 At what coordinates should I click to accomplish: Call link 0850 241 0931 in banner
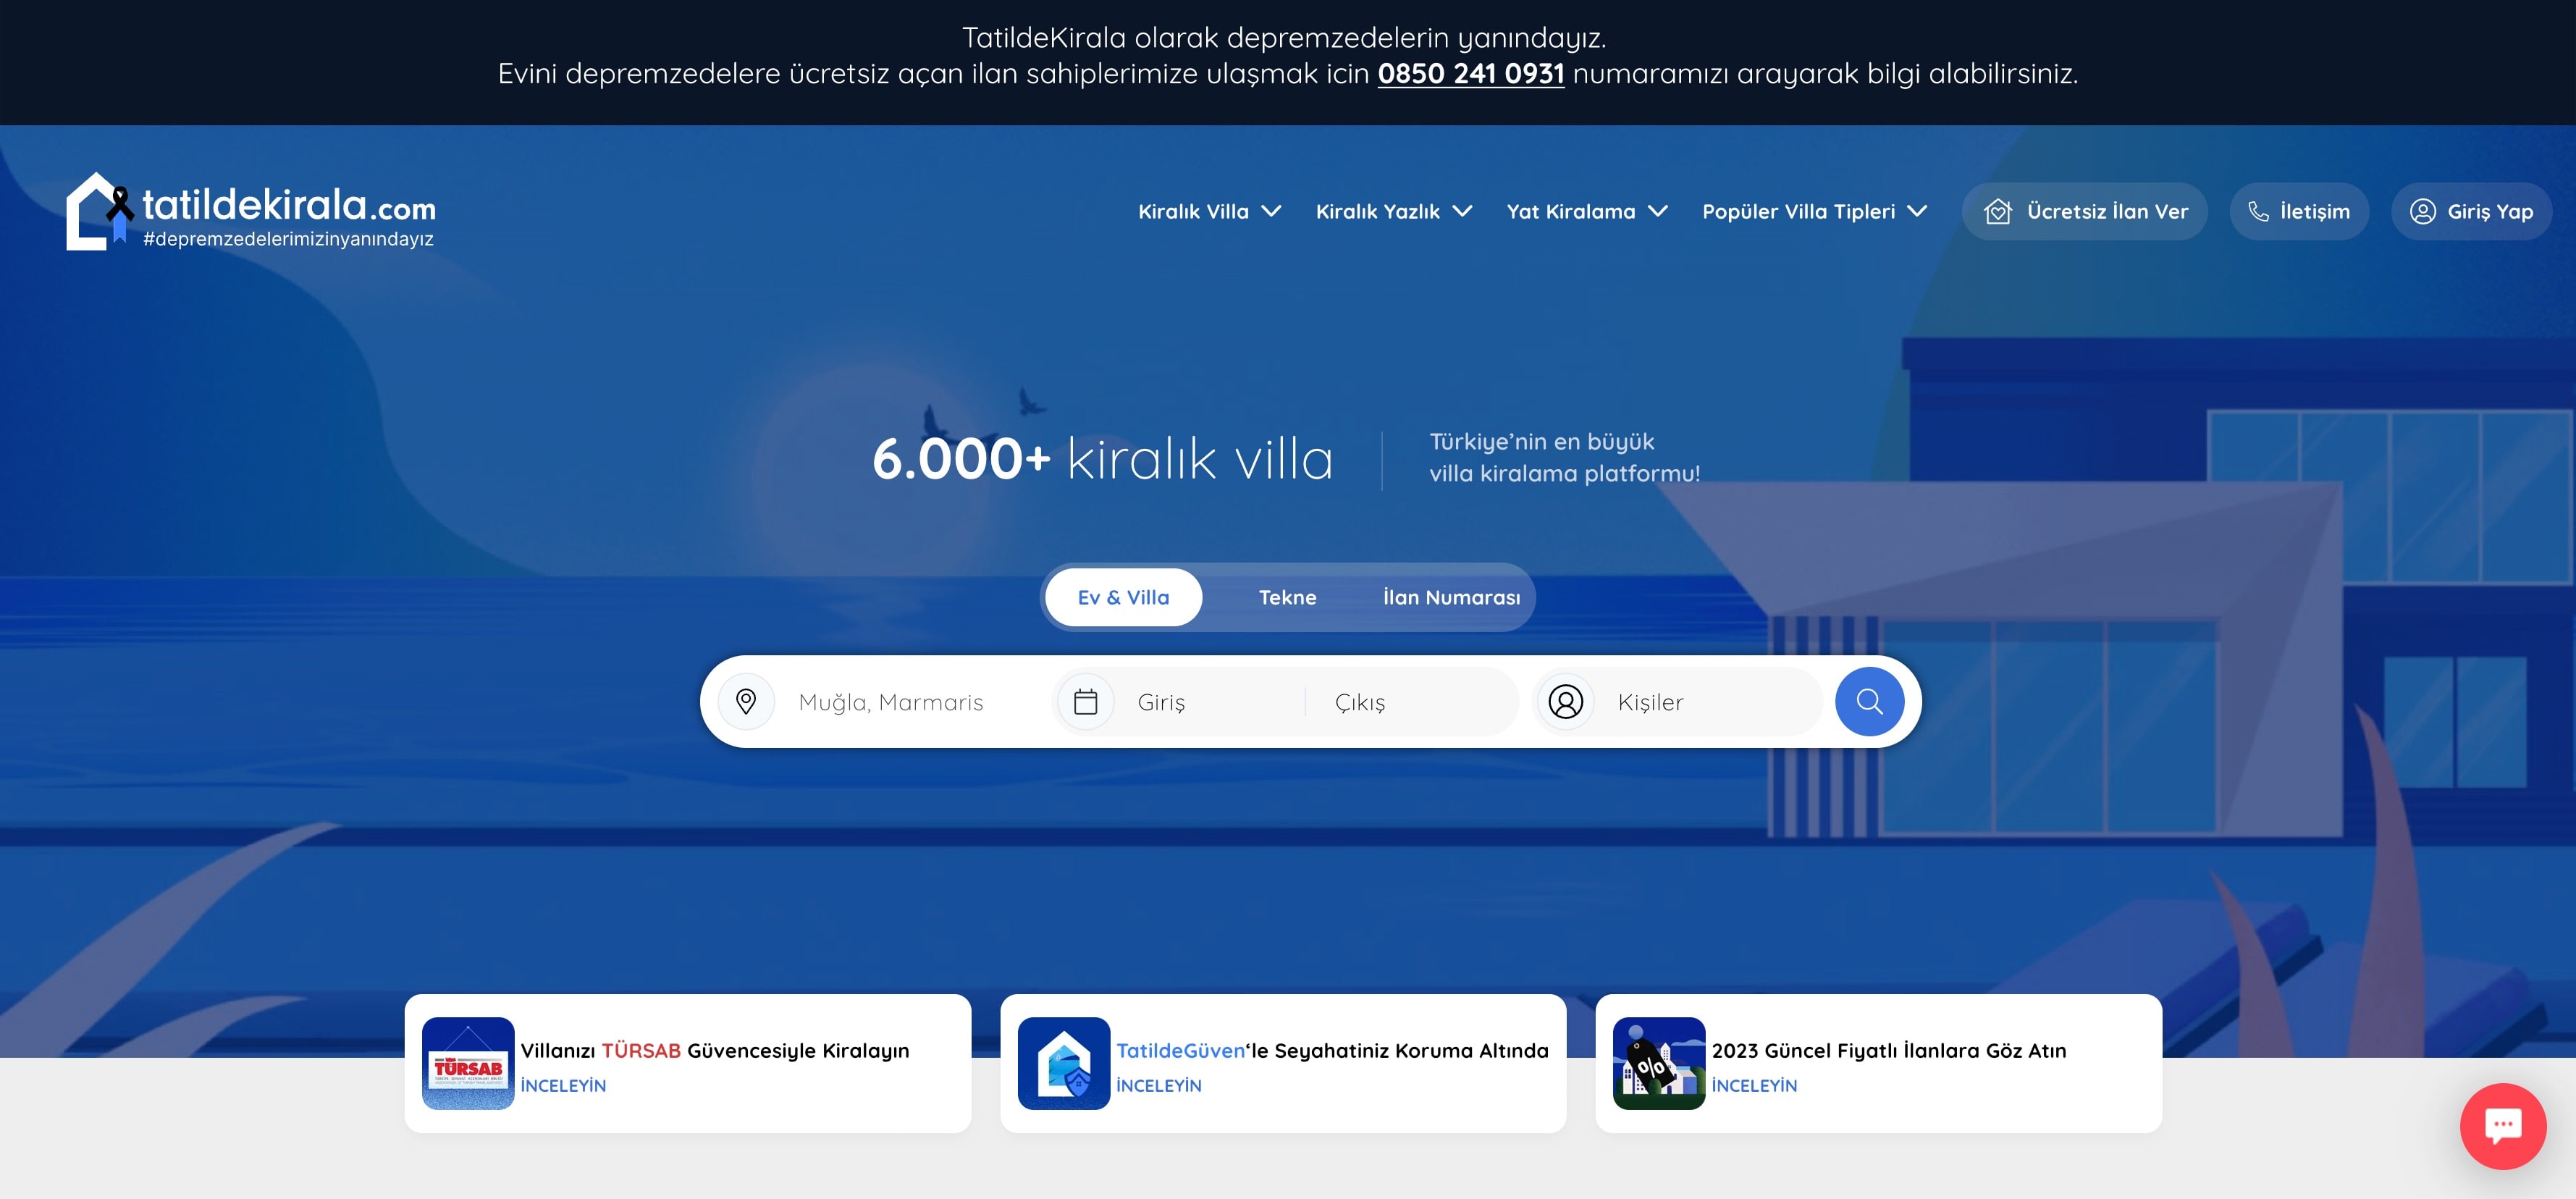tap(1470, 73)
